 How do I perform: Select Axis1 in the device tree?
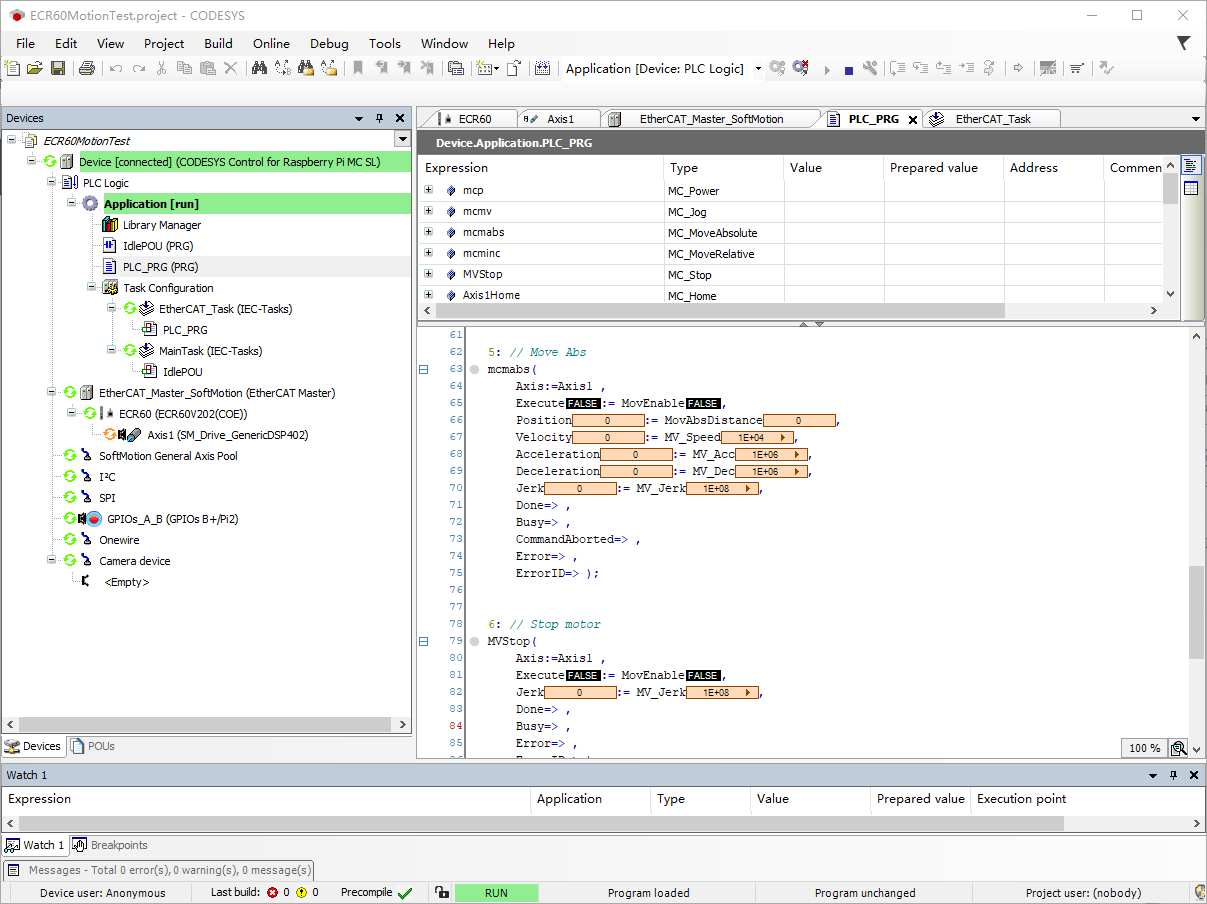pos(227,435)
